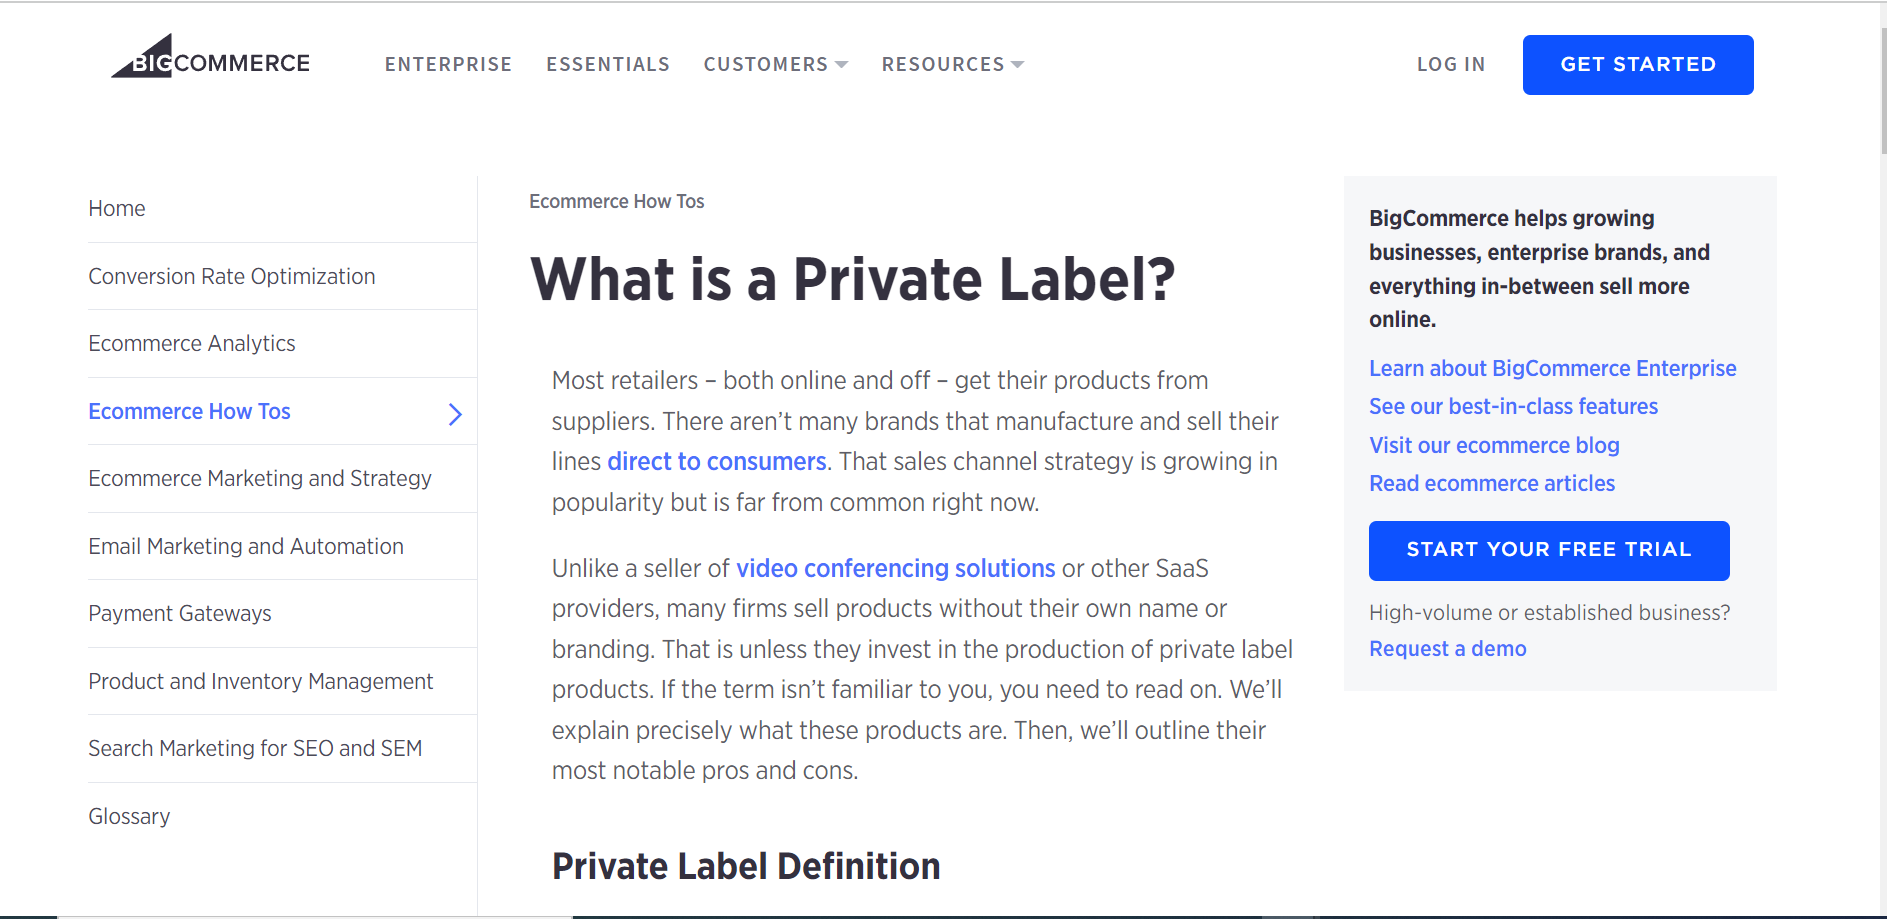
Task: Go to Home in the sidebar
Action: tap(117, 209)
